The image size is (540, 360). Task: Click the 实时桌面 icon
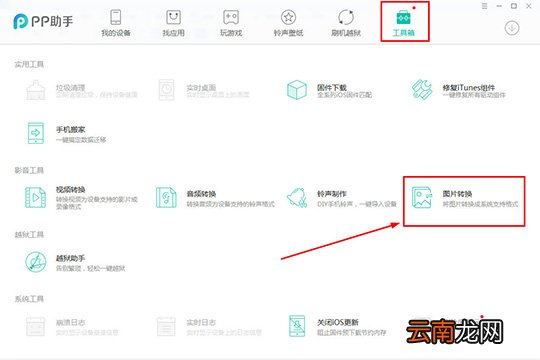click(x=167, y=90)
